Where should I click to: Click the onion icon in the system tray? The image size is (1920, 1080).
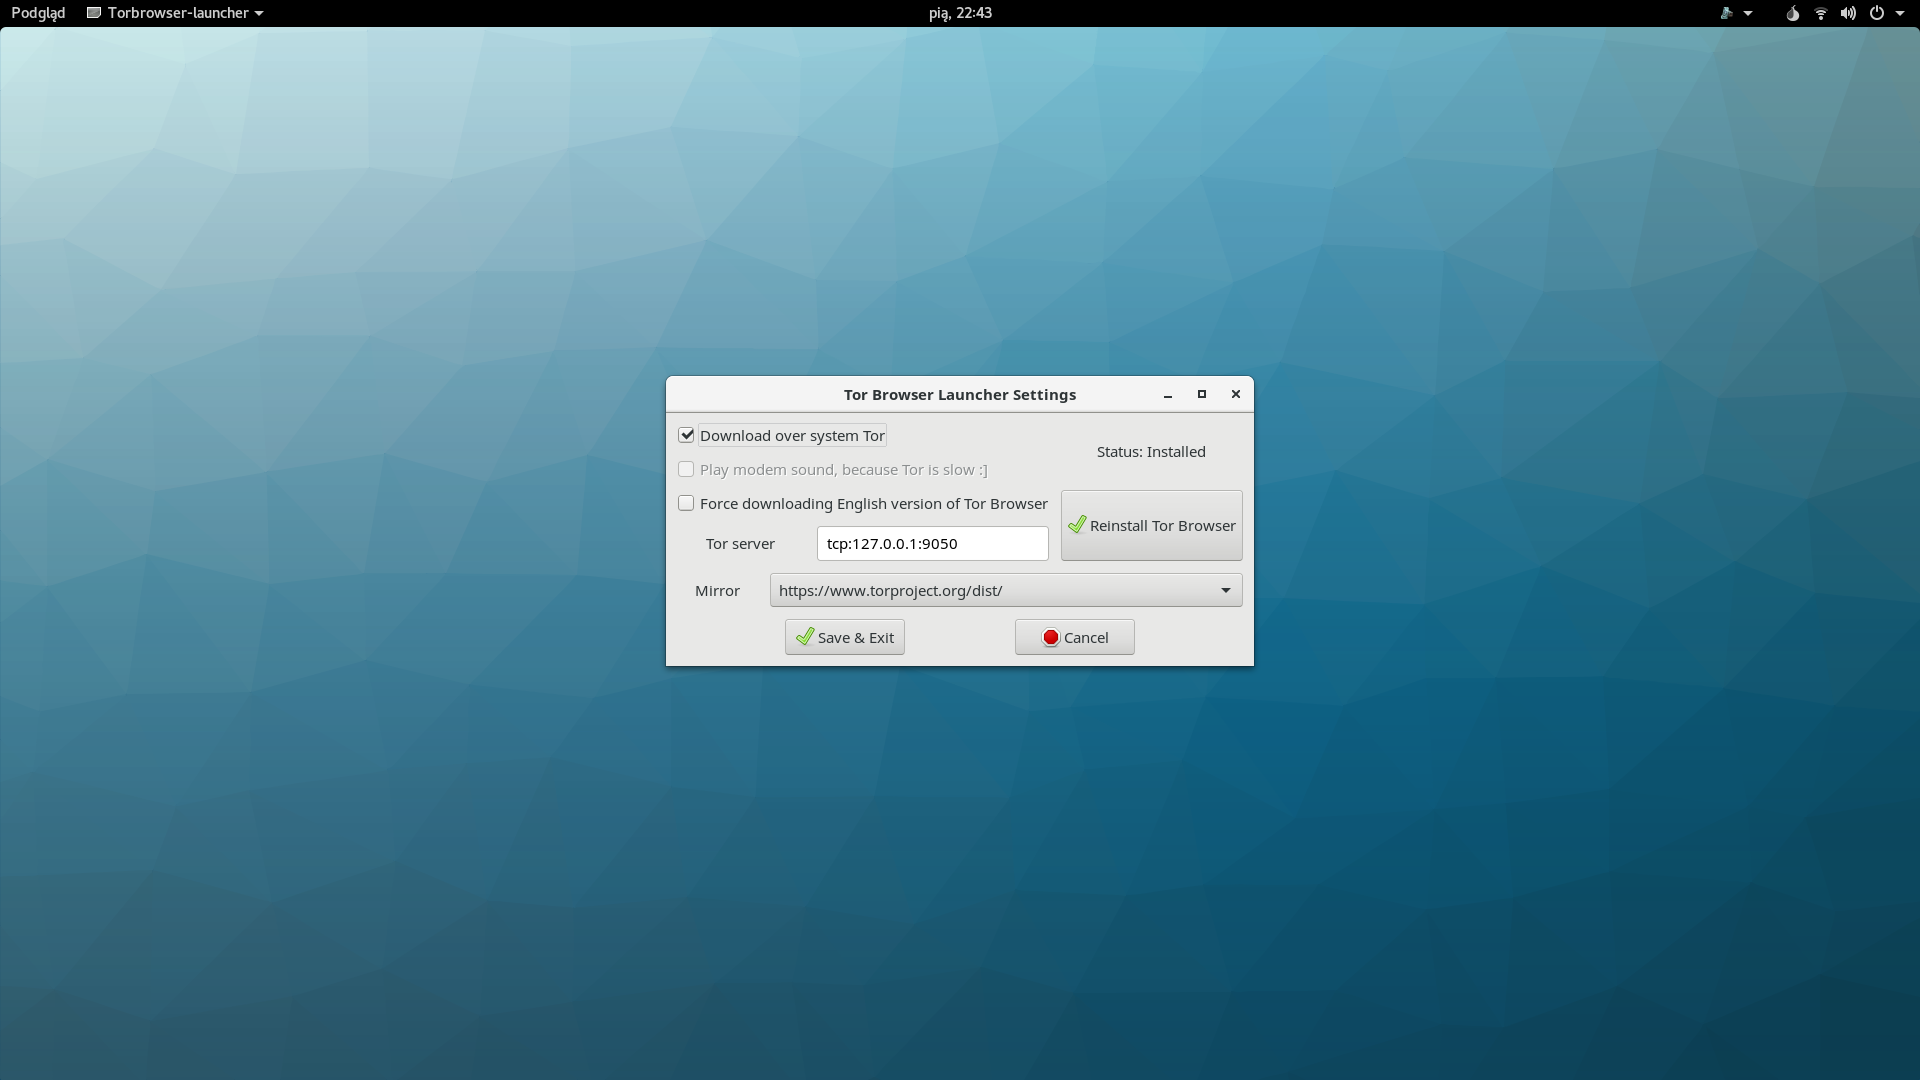pos(1793,13)
